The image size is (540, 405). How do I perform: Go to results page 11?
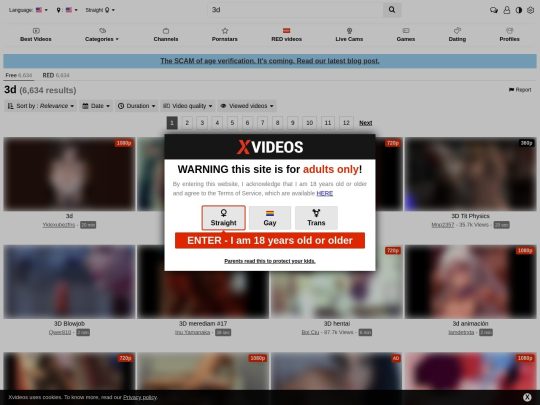click(328, 123)
